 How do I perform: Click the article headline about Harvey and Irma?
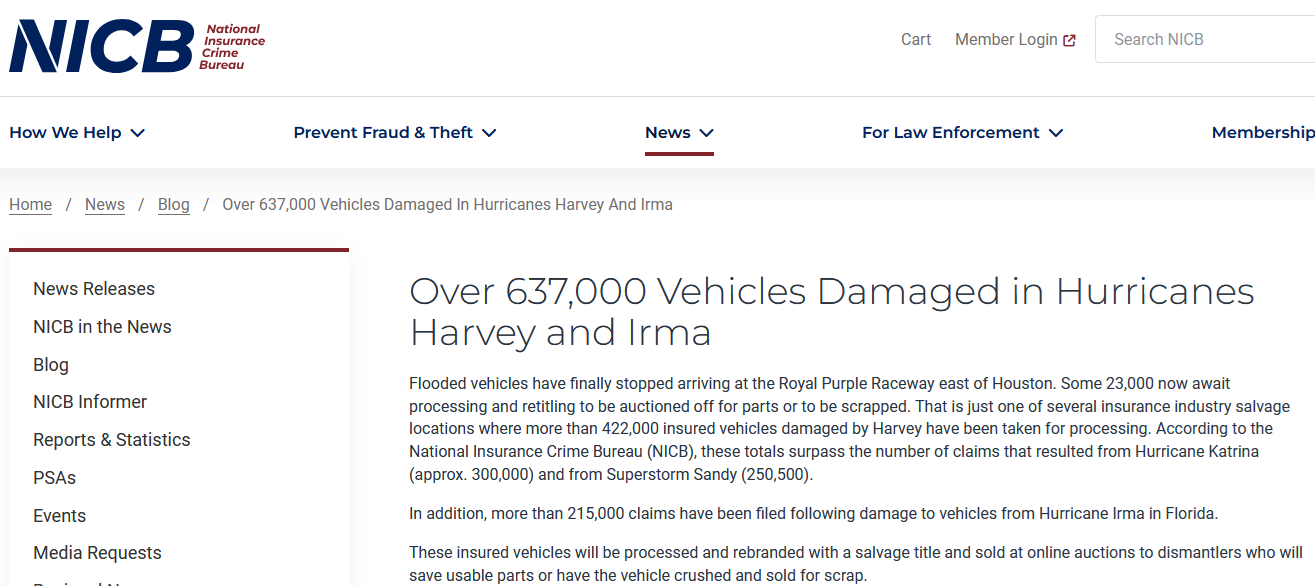tap(832, 311)
